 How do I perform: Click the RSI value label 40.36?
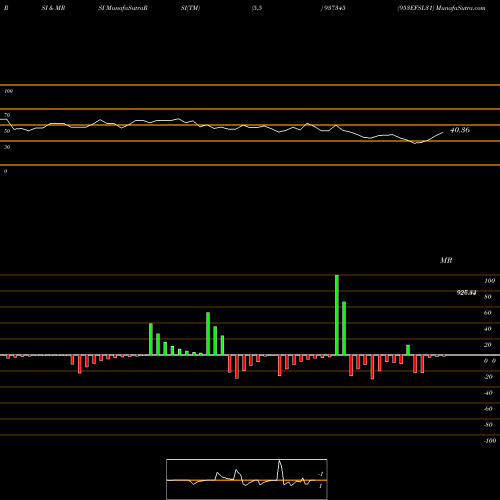click(x=460, y=130)
